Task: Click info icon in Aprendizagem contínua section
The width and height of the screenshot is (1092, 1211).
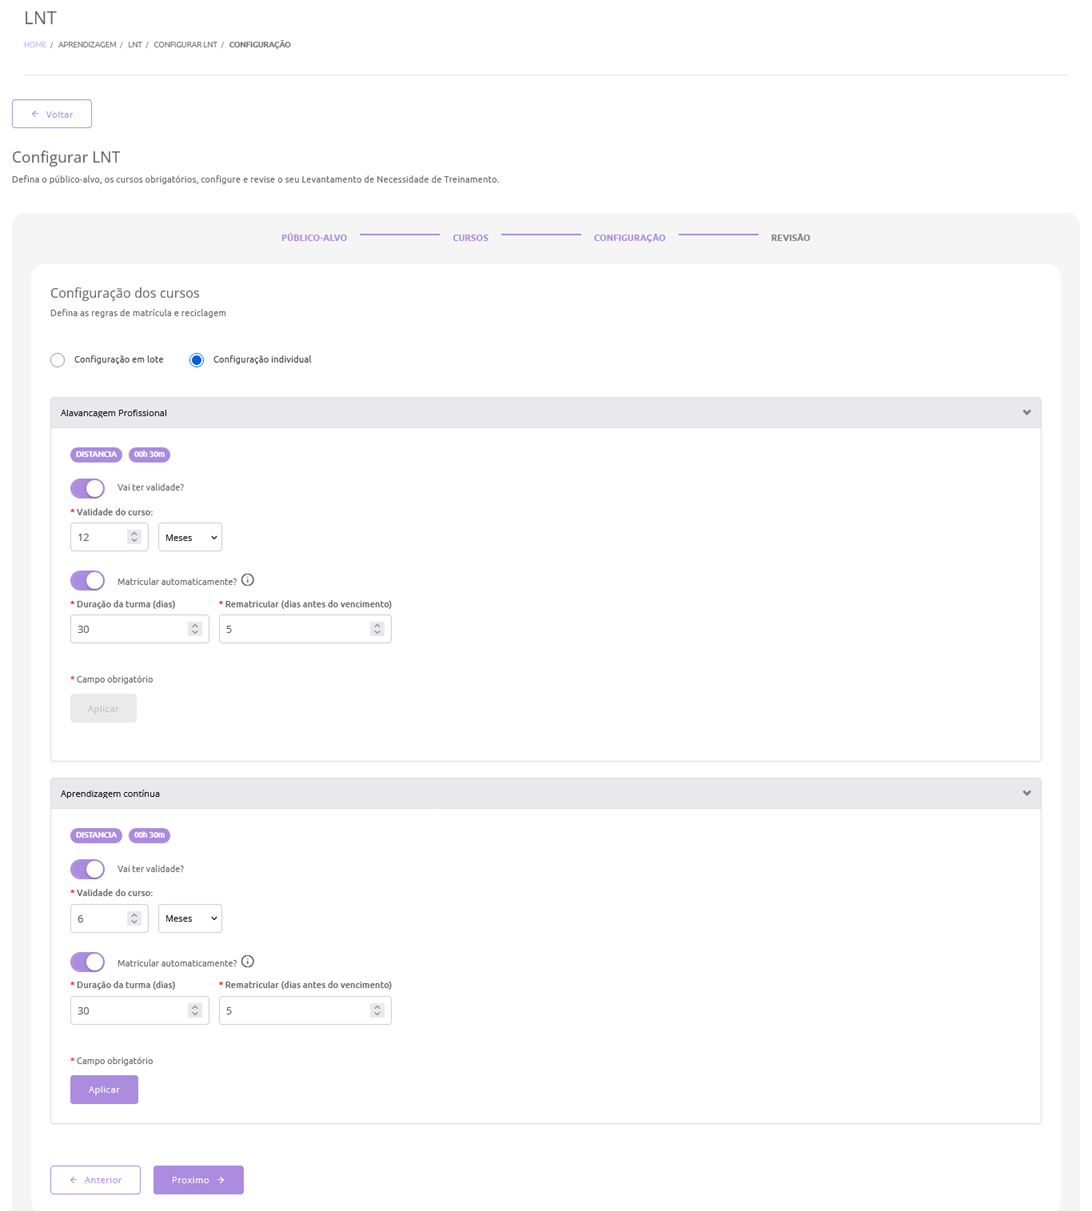Action: pyautogui.click(x=248, y=962)
